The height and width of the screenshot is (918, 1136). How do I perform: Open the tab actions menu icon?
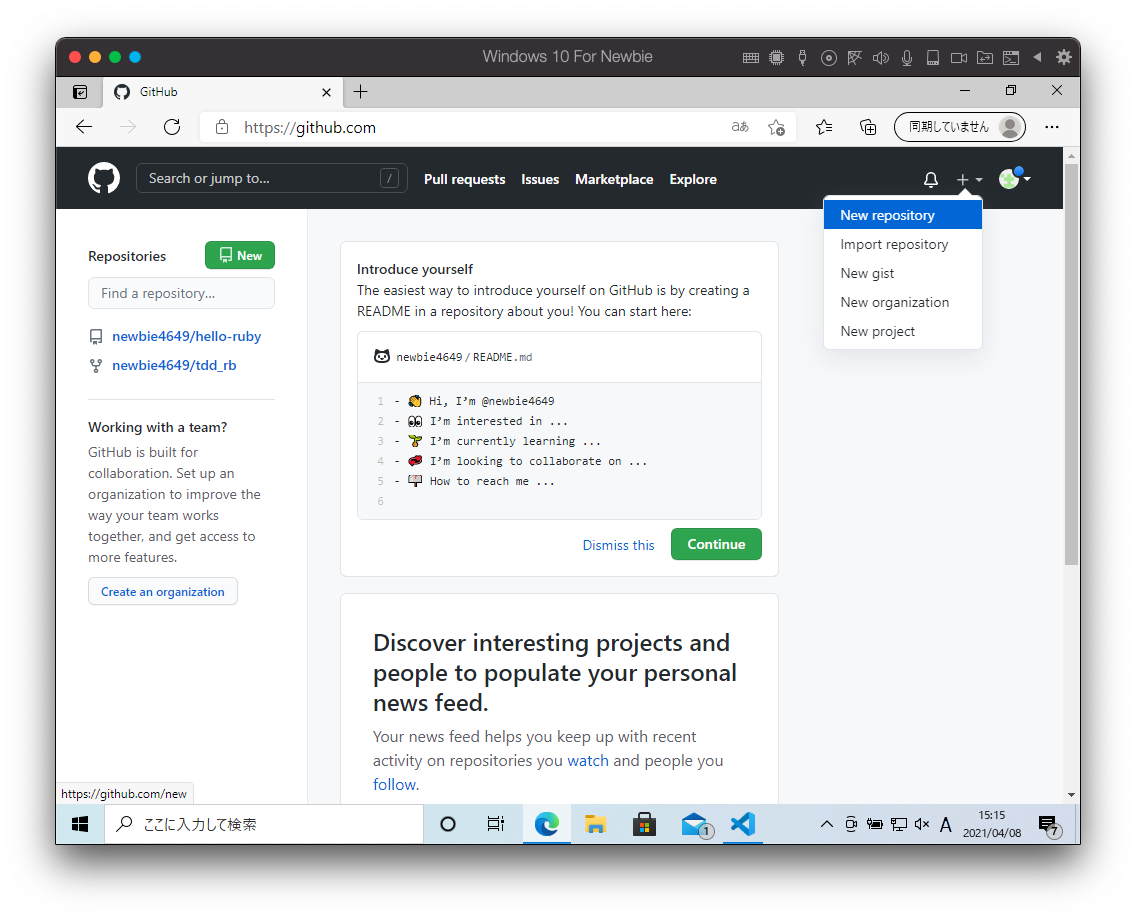coord(80,92)
